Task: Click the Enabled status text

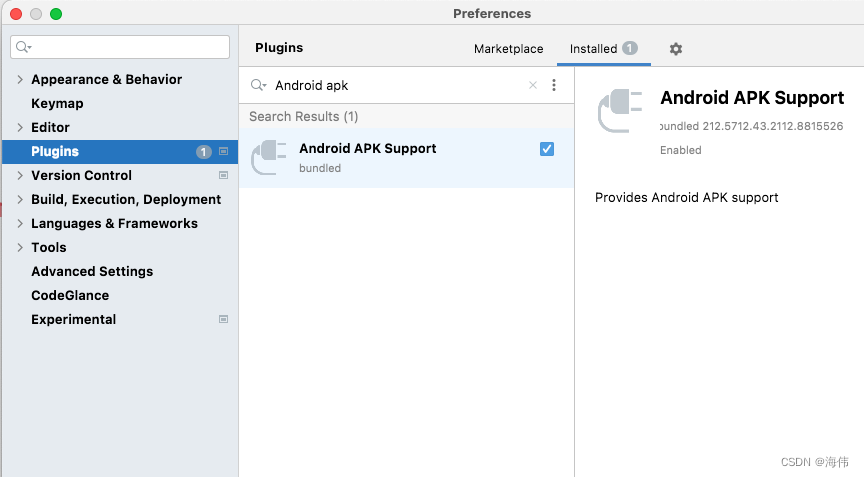Action: (681, 150)
